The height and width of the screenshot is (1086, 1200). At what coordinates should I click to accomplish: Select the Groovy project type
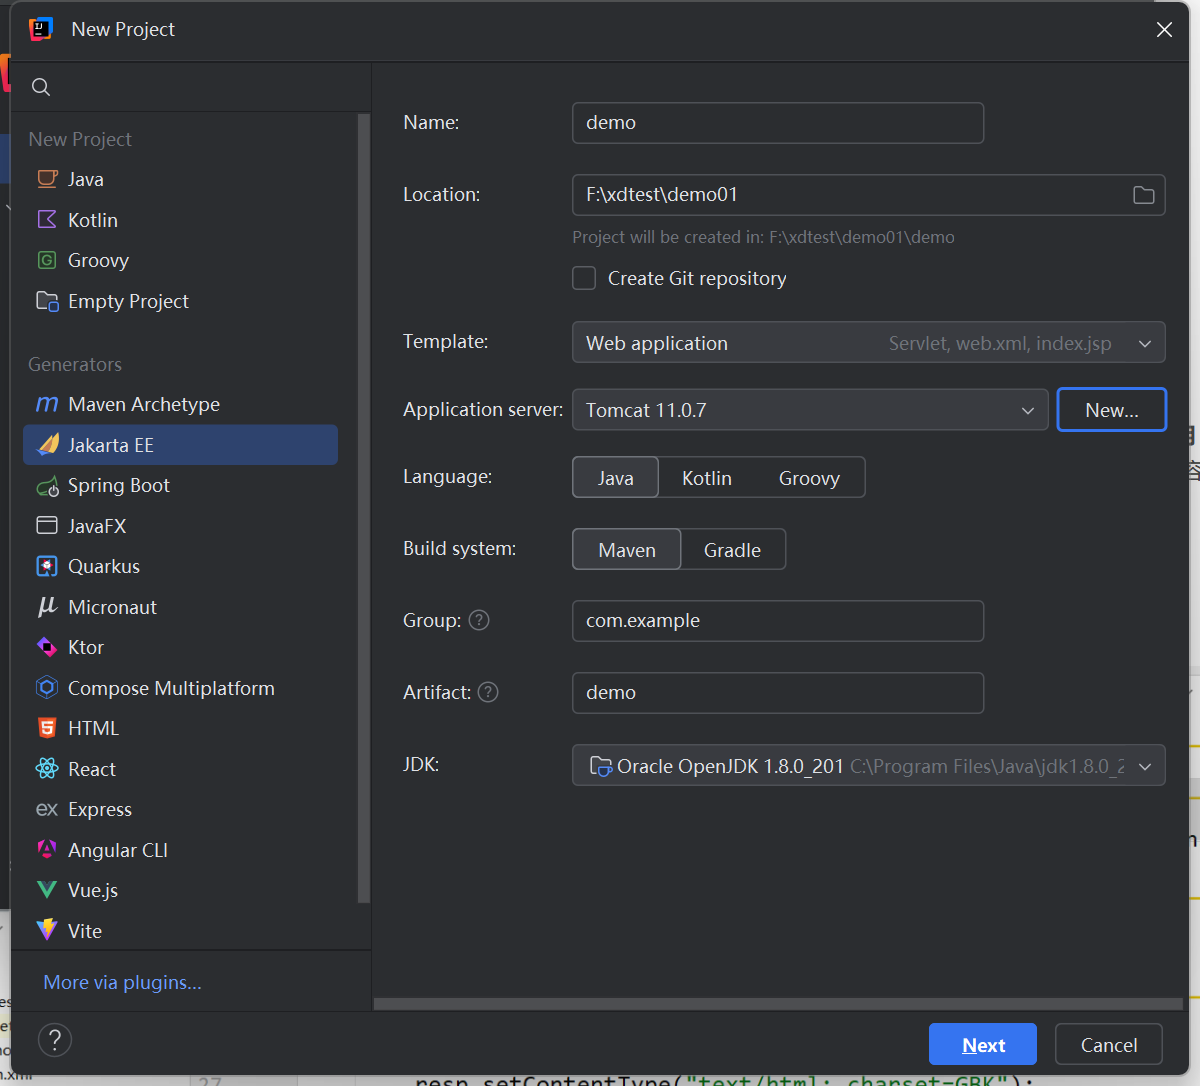180,260
